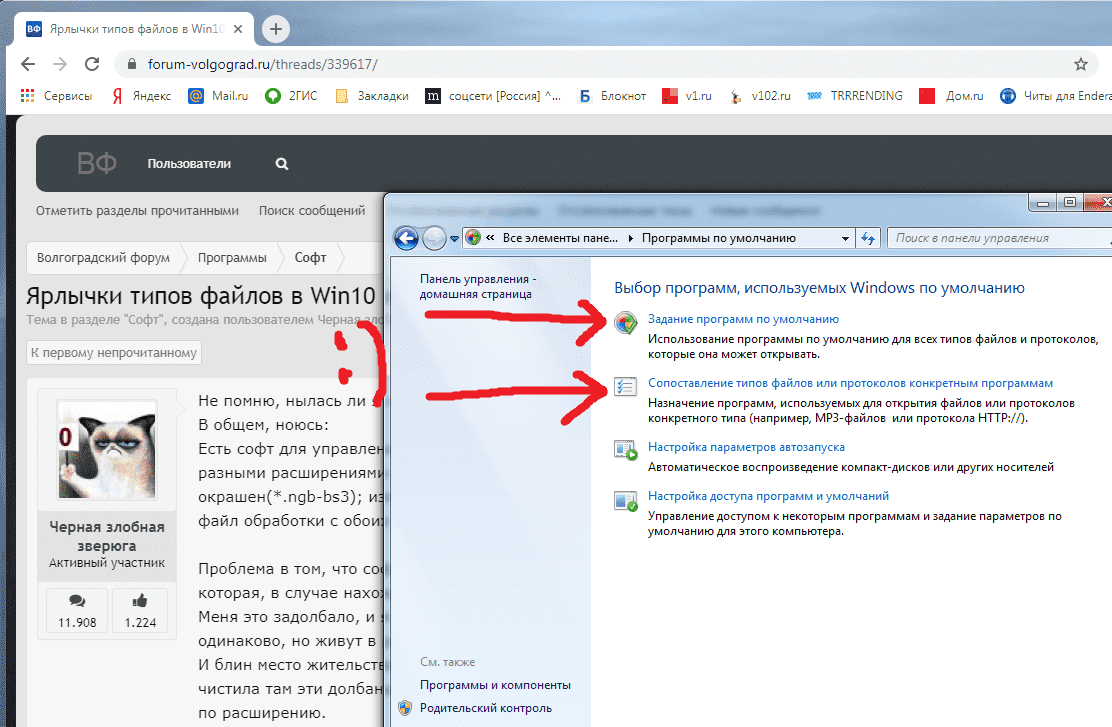The width and height of the screenshot is (1112, 727).
Task: Open 'Сопоставление типов файлов' link
Action: click(x=850, y=383)
